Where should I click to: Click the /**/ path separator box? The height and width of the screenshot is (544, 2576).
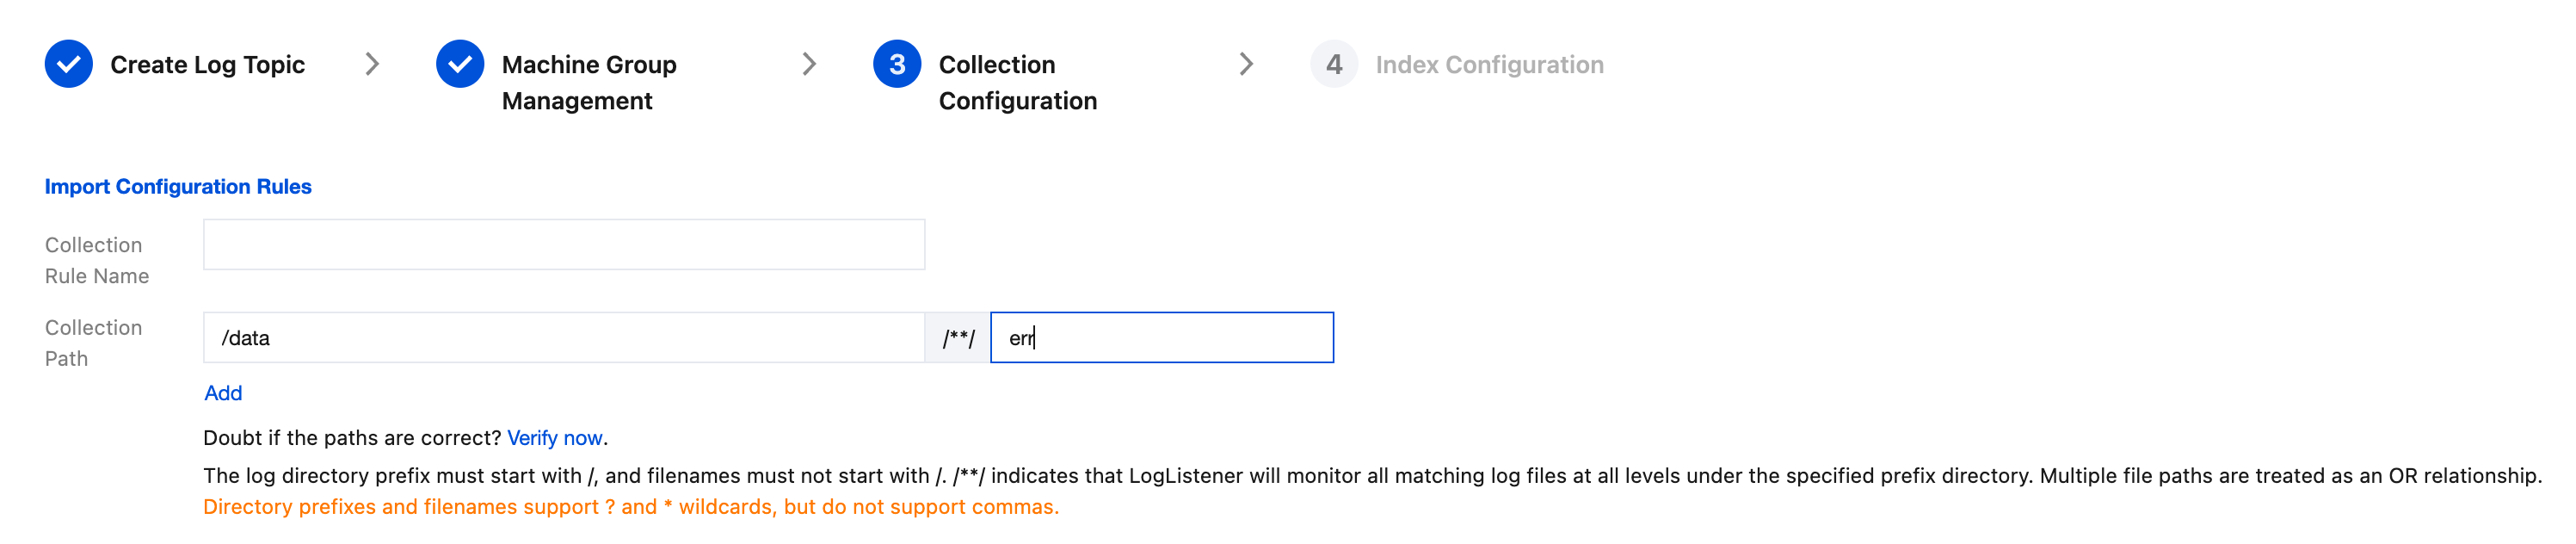[x=958, y=337]
